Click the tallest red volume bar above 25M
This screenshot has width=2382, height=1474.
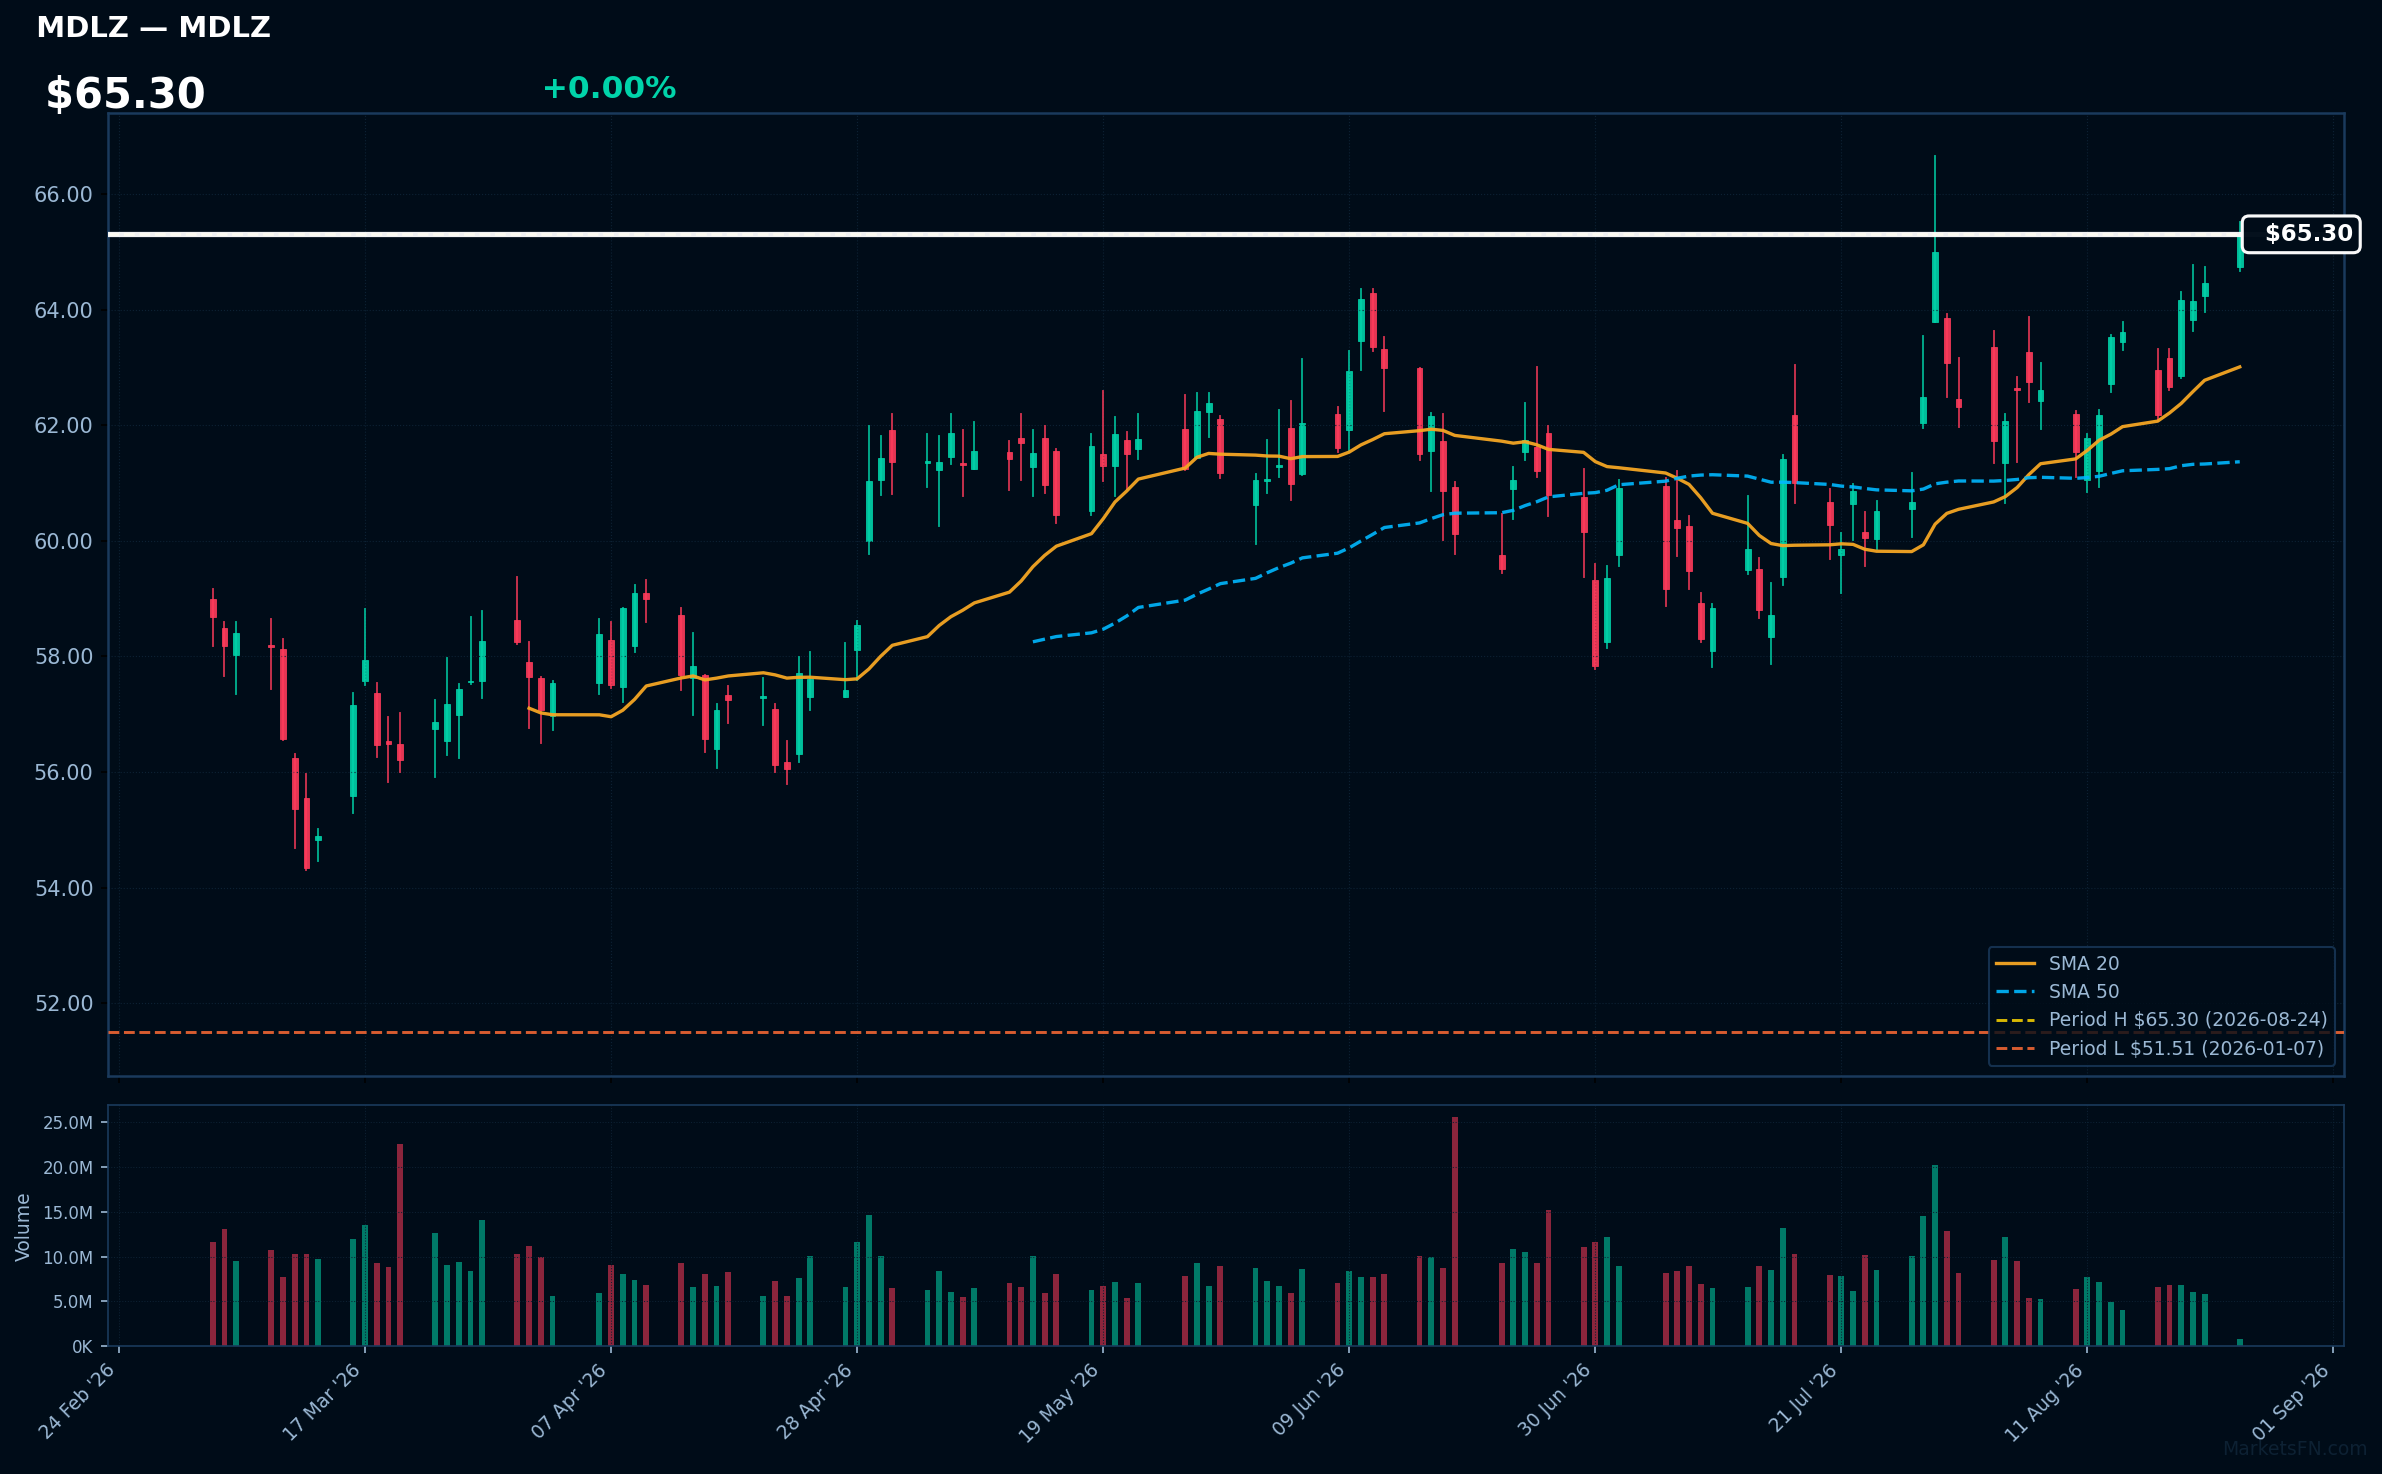tap(1455, 1231)
